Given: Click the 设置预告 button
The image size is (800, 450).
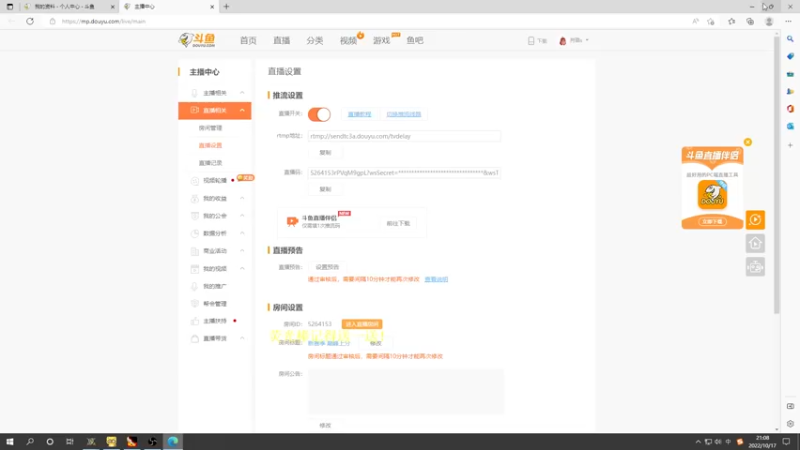Looking at the screenshot, I should (327, 267).
